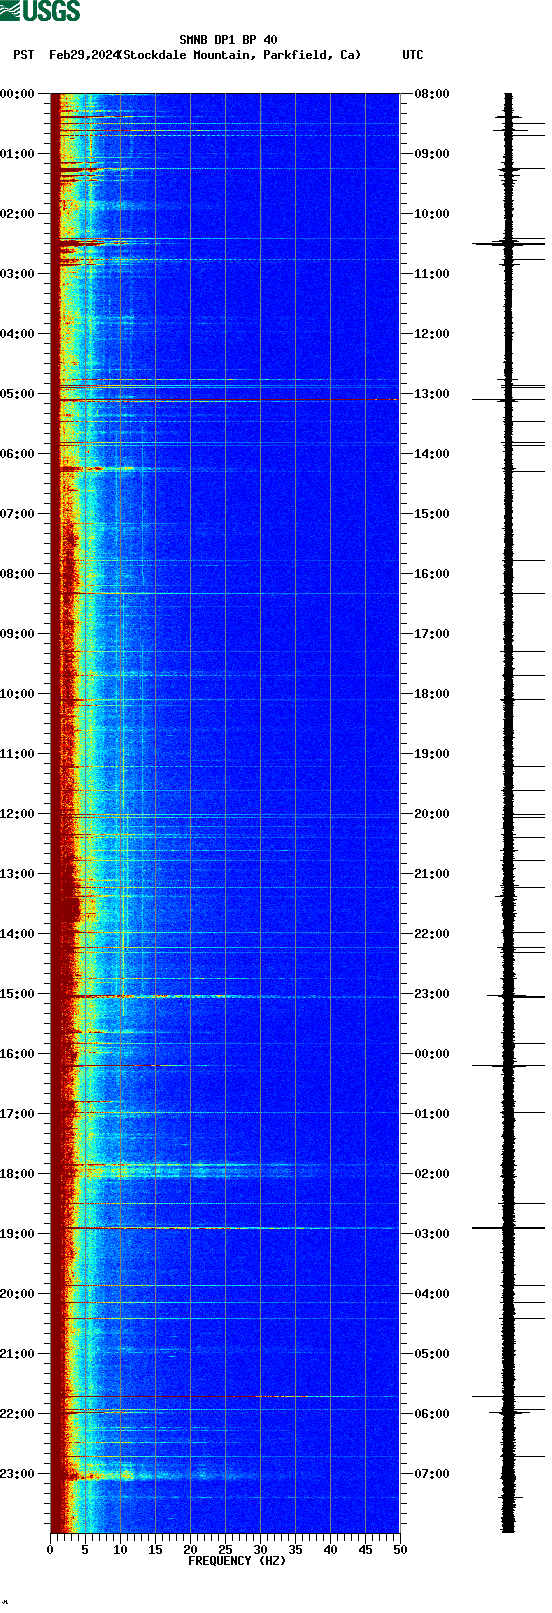The height and width of the screenshot is (1613, 552).
Task: Click the date Feb29,2024 label
Action: pos(84,55)
